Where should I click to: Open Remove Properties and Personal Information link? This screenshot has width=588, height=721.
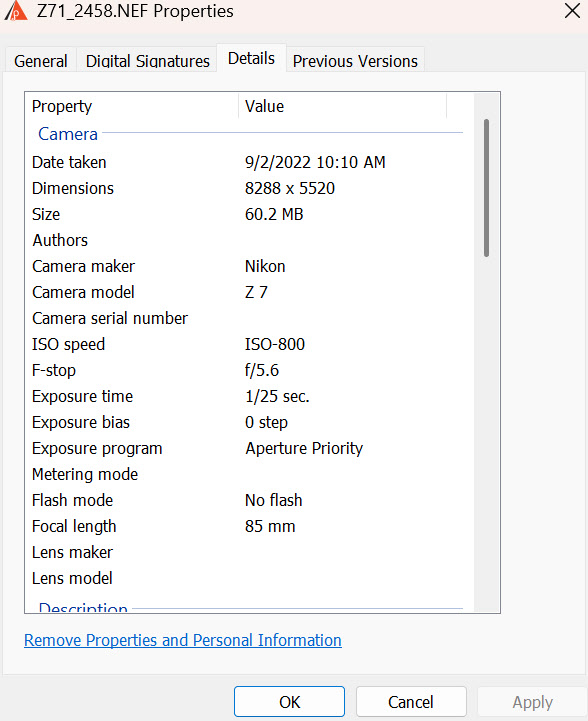click(183, 640)
